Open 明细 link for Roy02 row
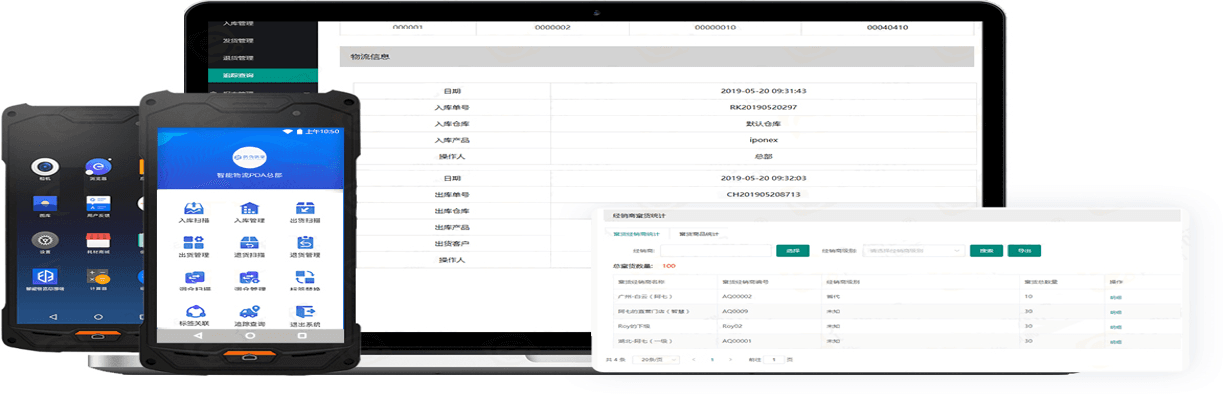The width and height of the screenshot is (1224, 395). point(1115,326)
